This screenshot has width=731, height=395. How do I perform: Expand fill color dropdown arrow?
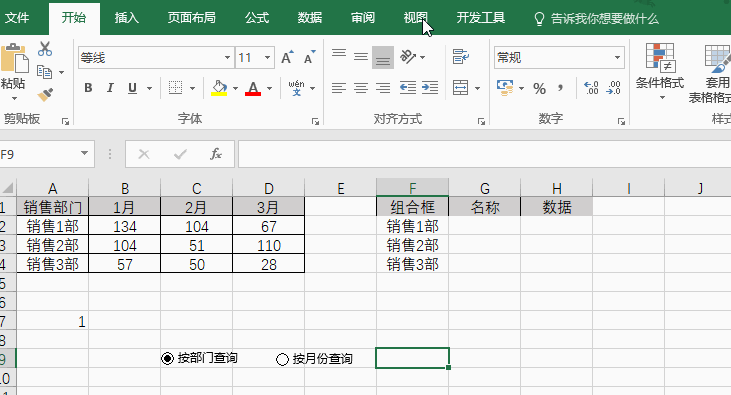235,88
